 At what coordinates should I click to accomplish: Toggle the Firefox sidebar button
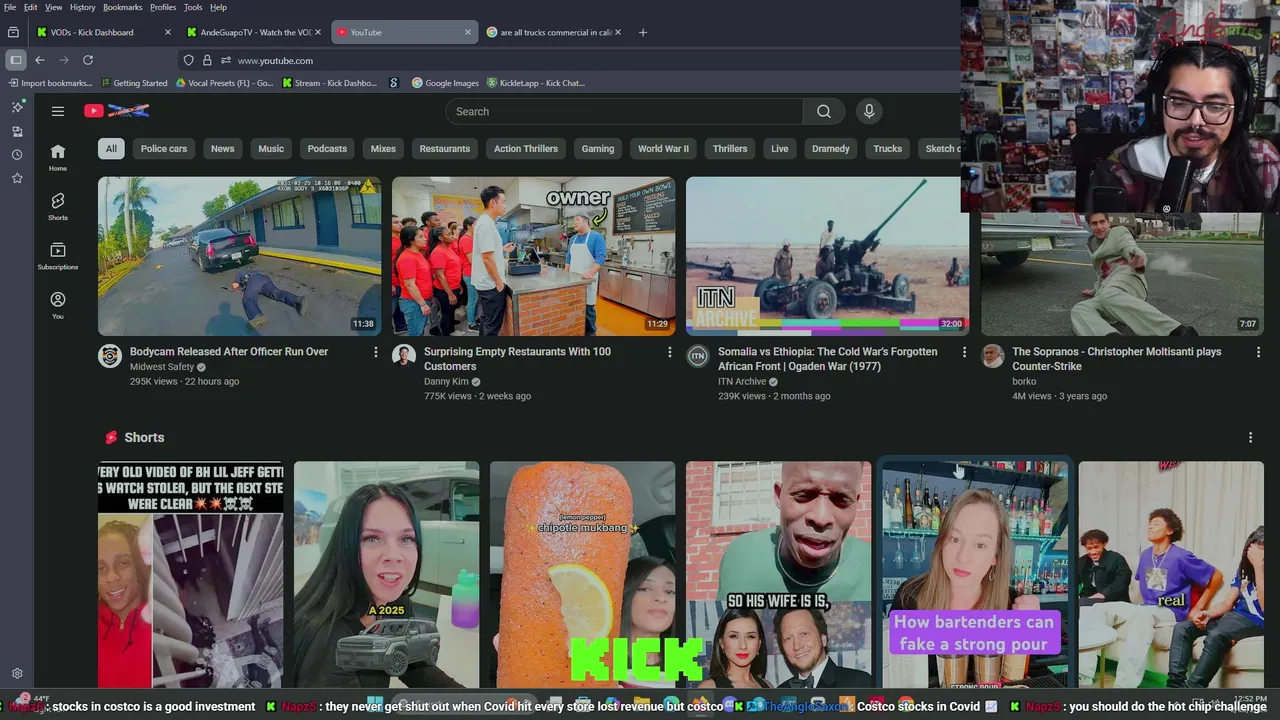pyautogui.click(x=15, y=60)
